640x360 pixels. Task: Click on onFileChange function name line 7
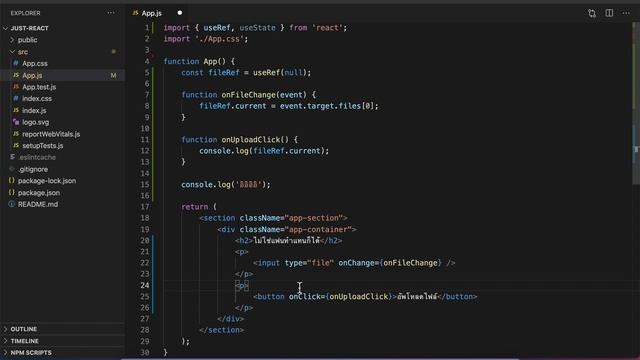249,95
